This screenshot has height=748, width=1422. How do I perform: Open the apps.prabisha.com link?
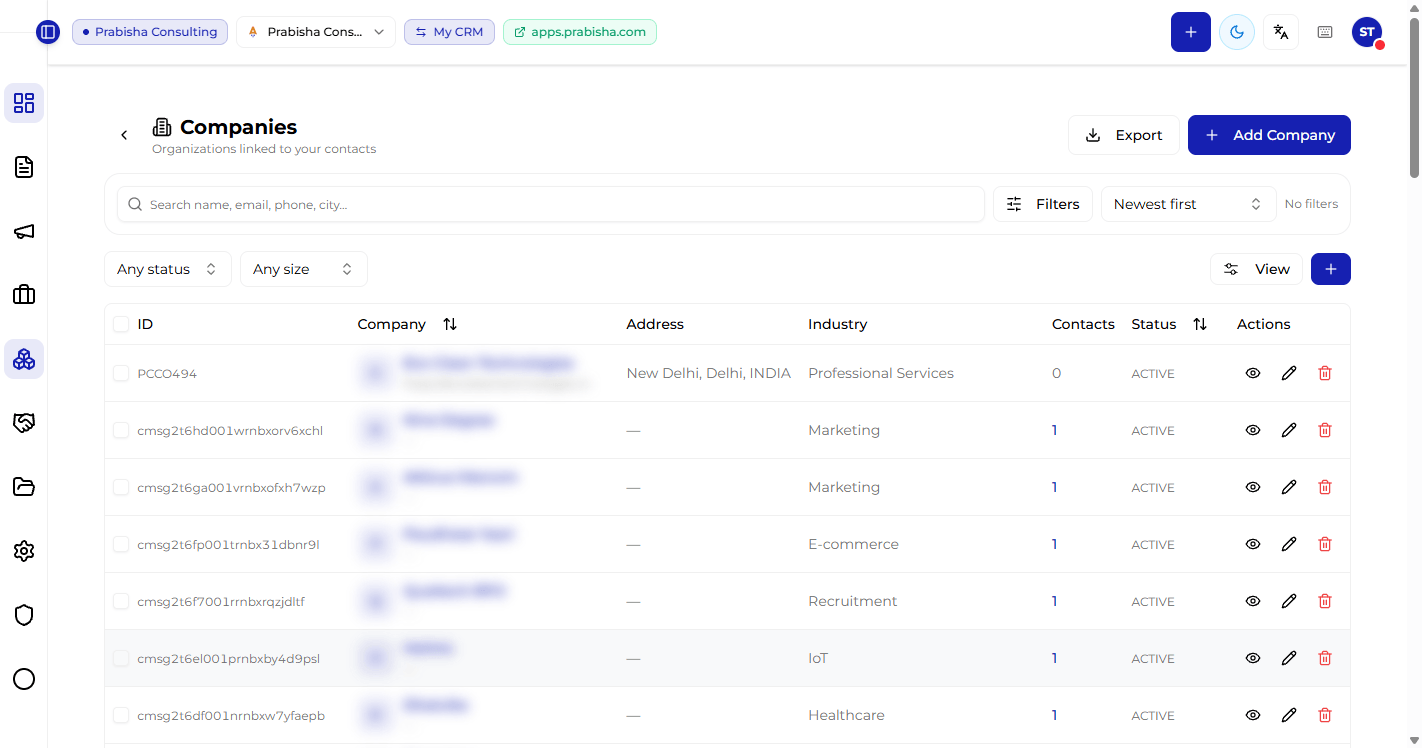pos(580,32)
